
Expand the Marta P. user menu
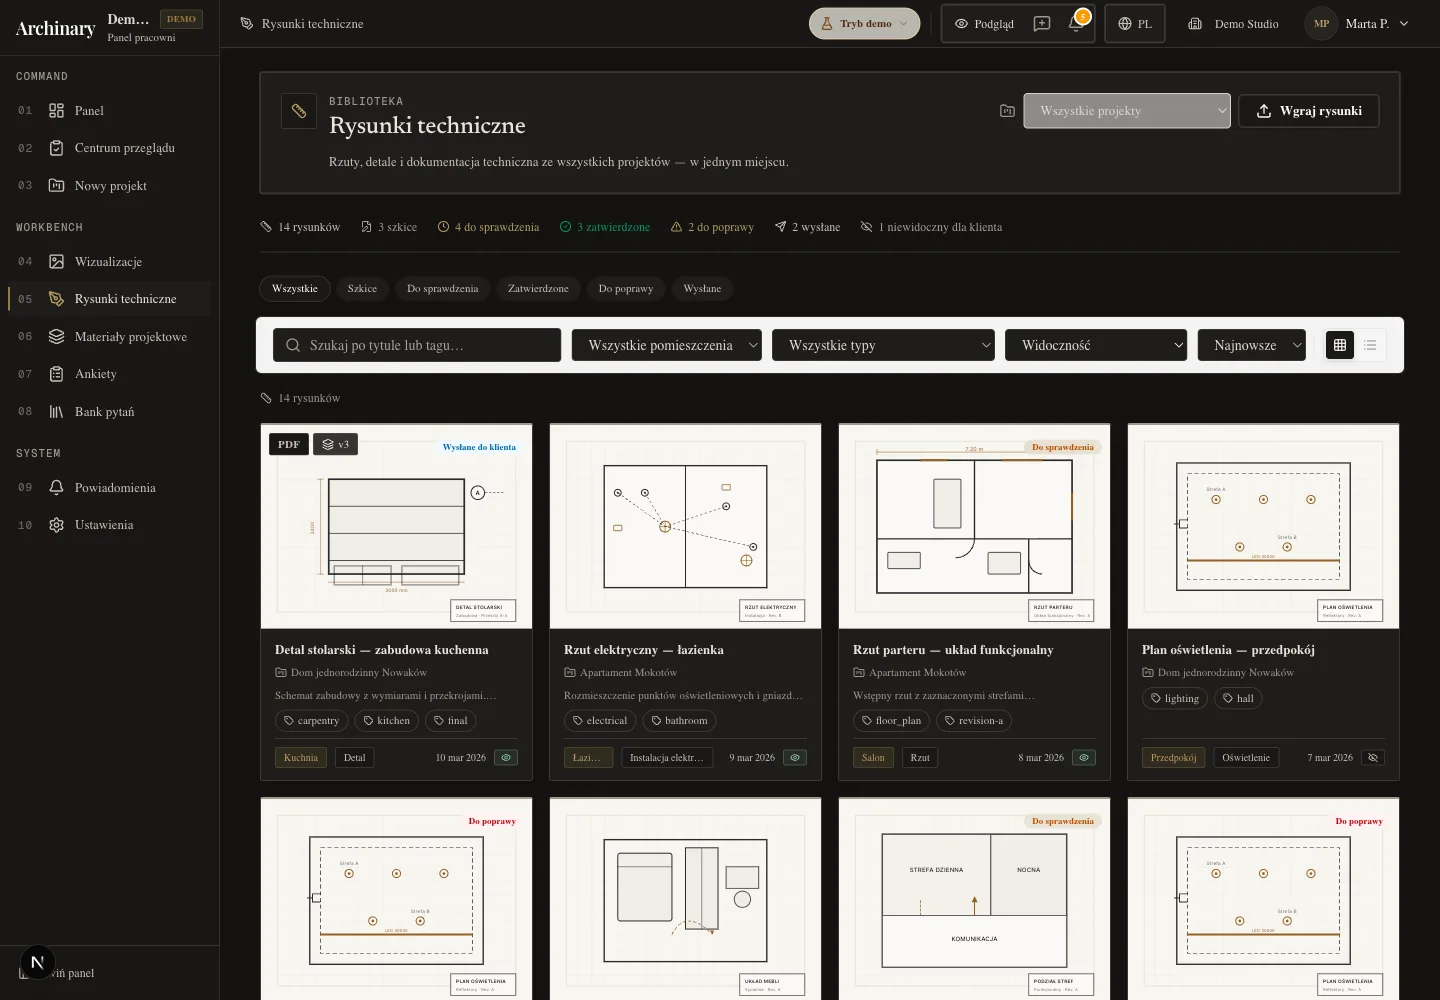pyautogui.click(x=1358, y=24)
